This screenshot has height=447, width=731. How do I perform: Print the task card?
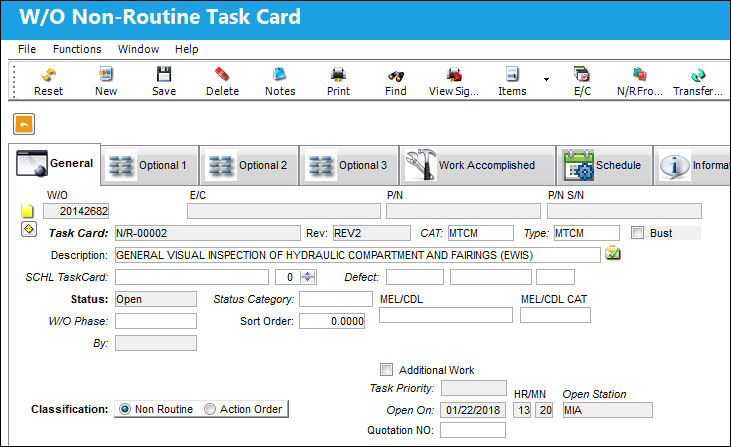pyautogui.click(x=338, y=81)
